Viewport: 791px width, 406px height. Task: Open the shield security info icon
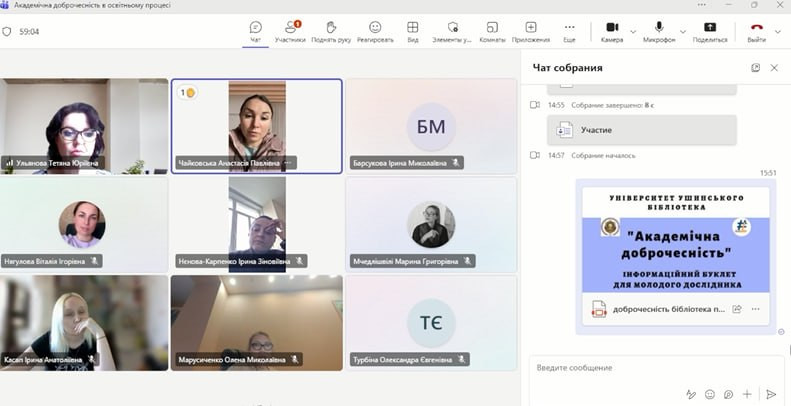(8, 31)
